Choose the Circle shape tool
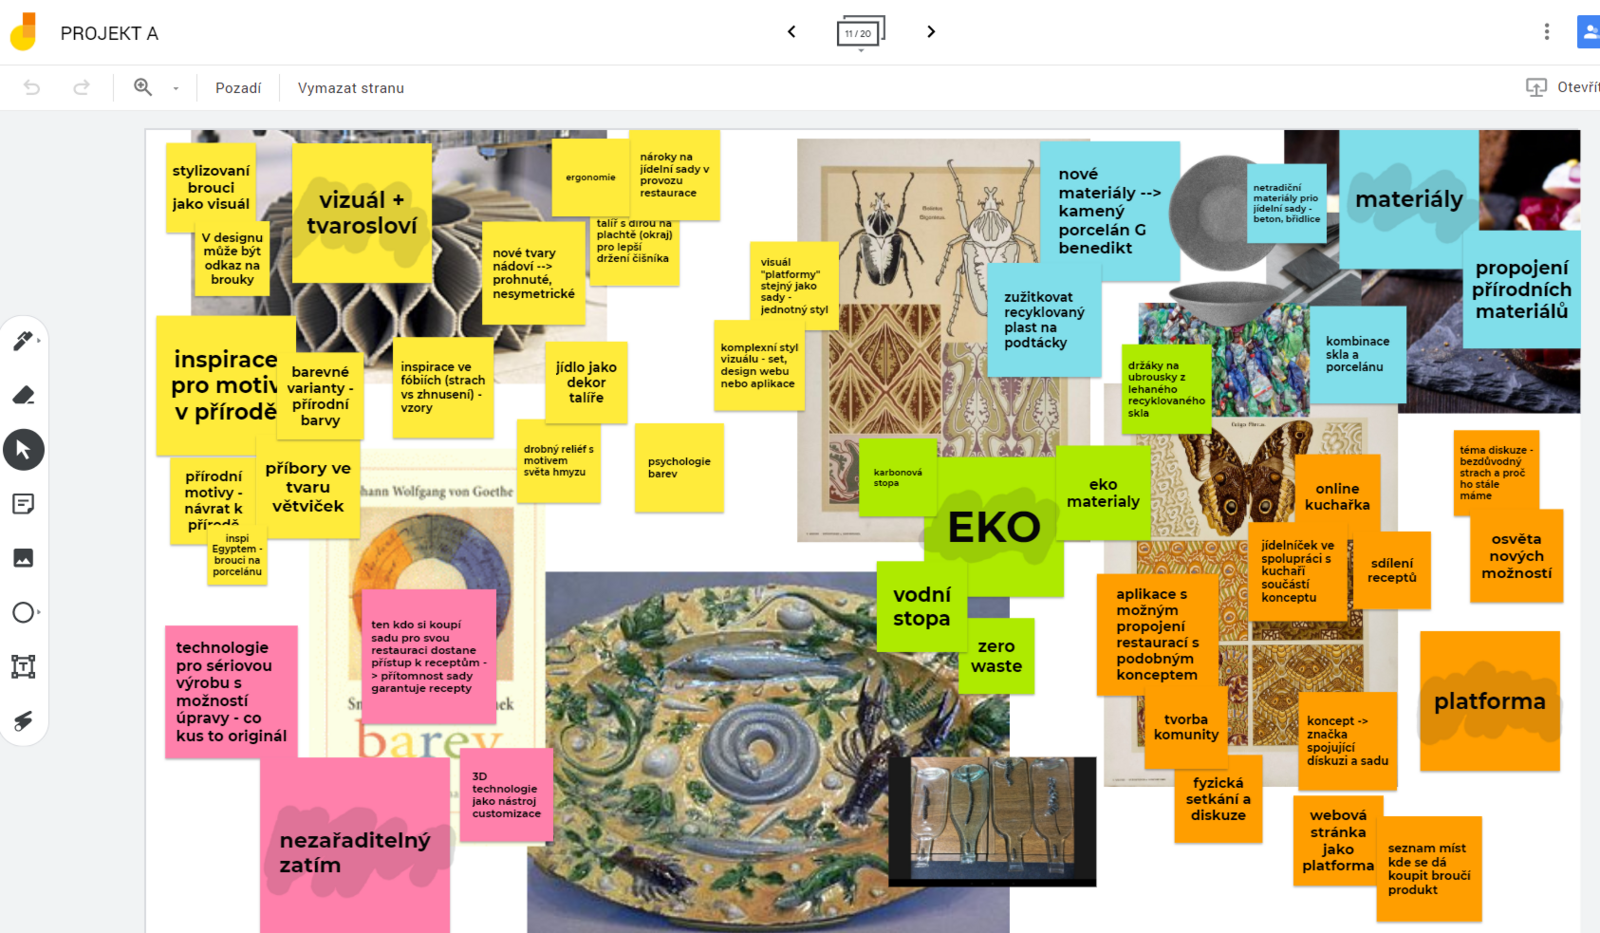 (x=23, y=612)
